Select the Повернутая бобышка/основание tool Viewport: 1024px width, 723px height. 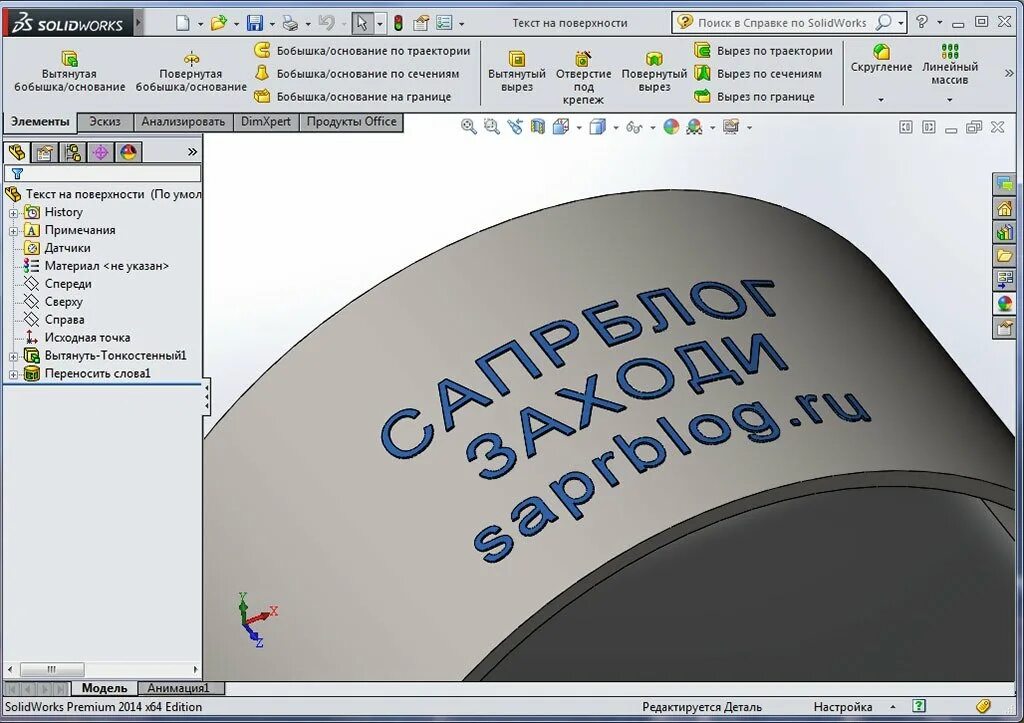point(191,72)
